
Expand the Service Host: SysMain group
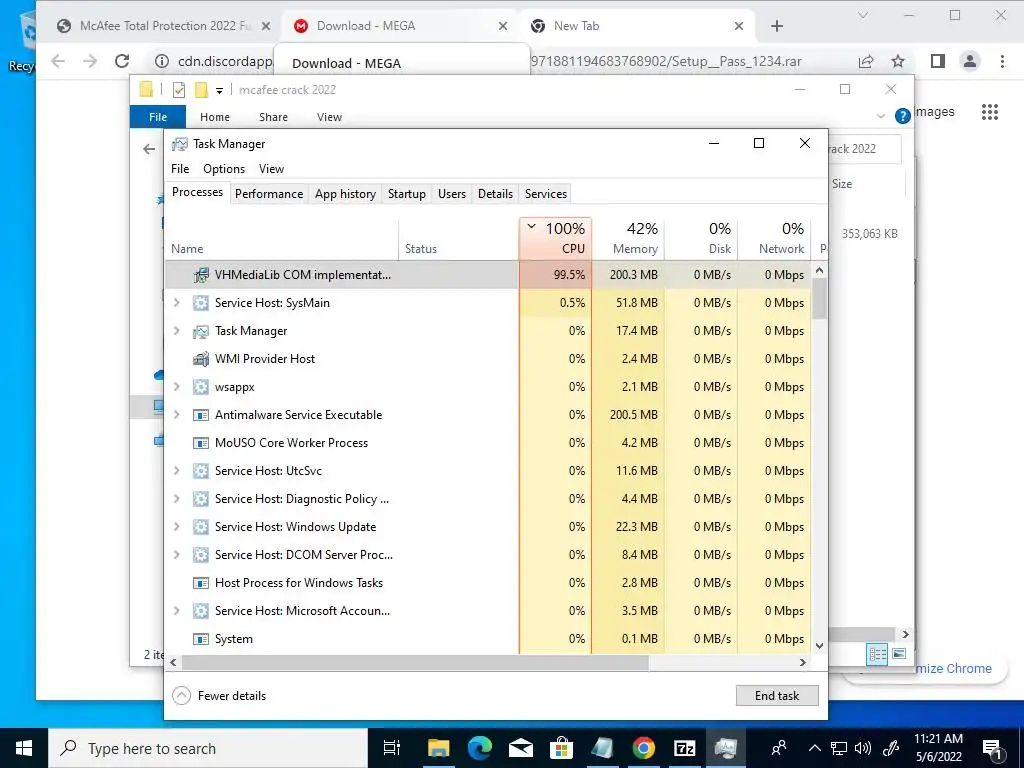(x=176, y=303)
